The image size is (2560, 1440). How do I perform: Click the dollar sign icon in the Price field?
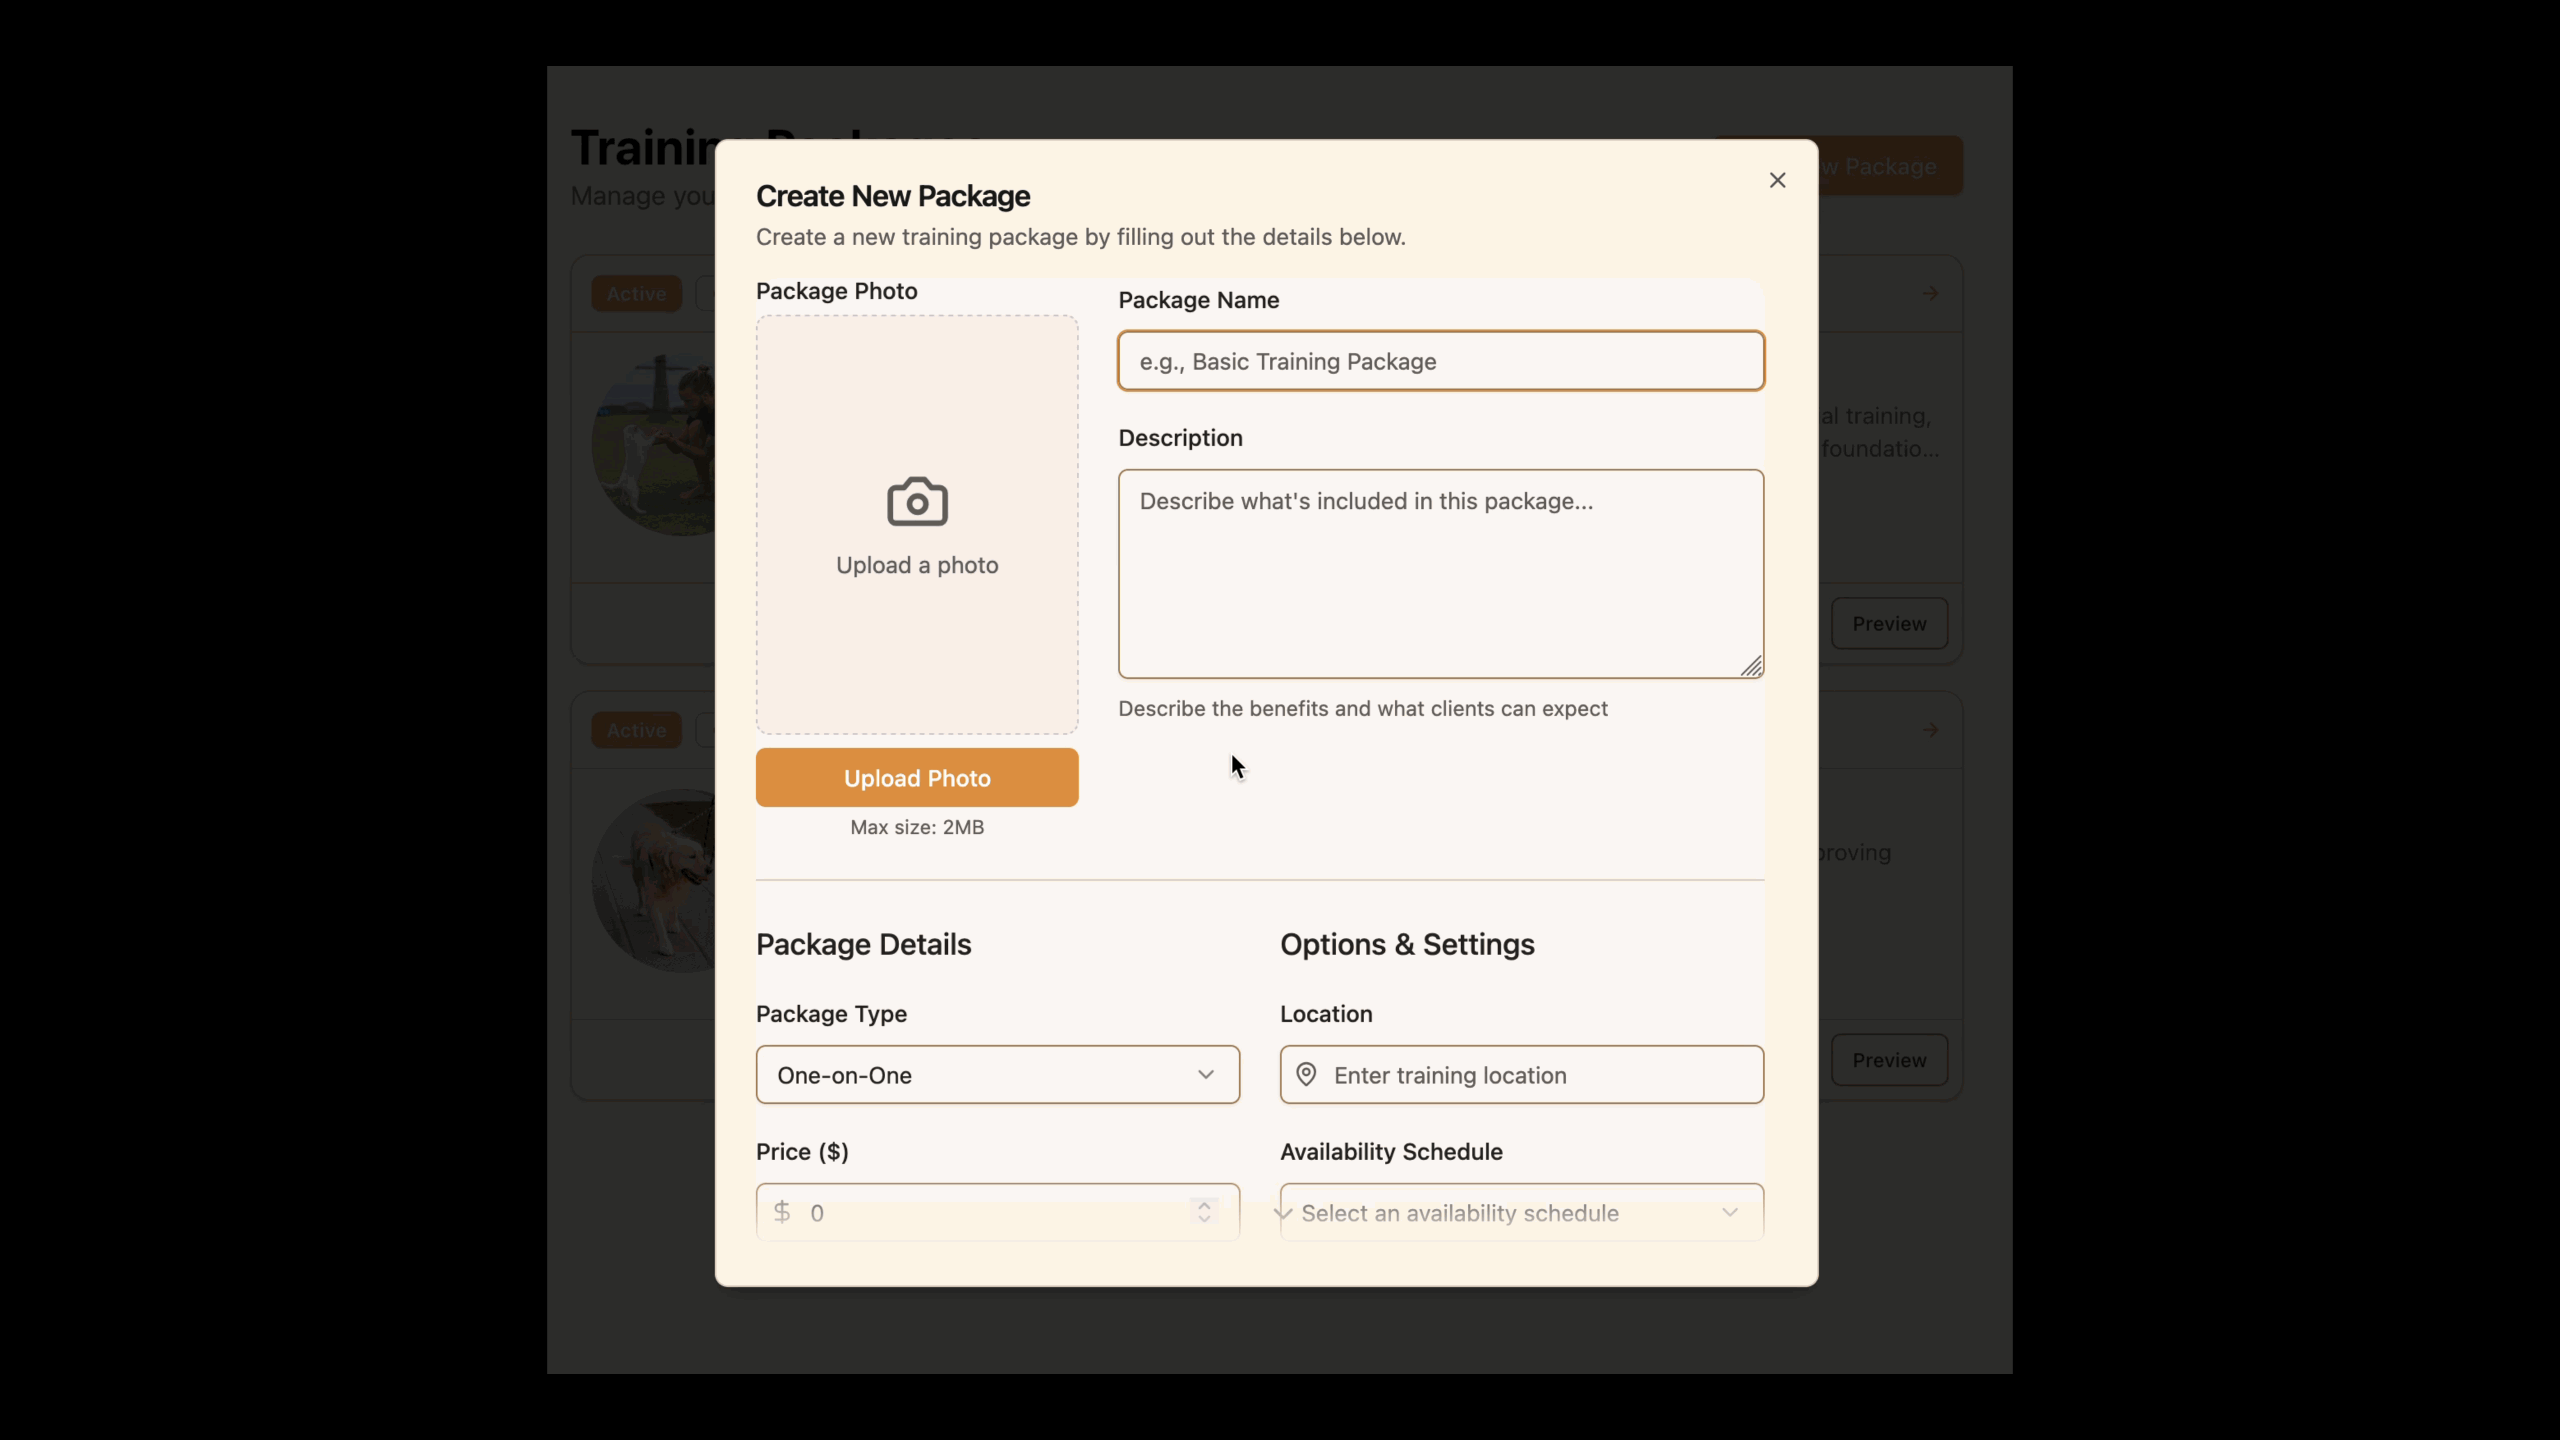[782, 1211]
